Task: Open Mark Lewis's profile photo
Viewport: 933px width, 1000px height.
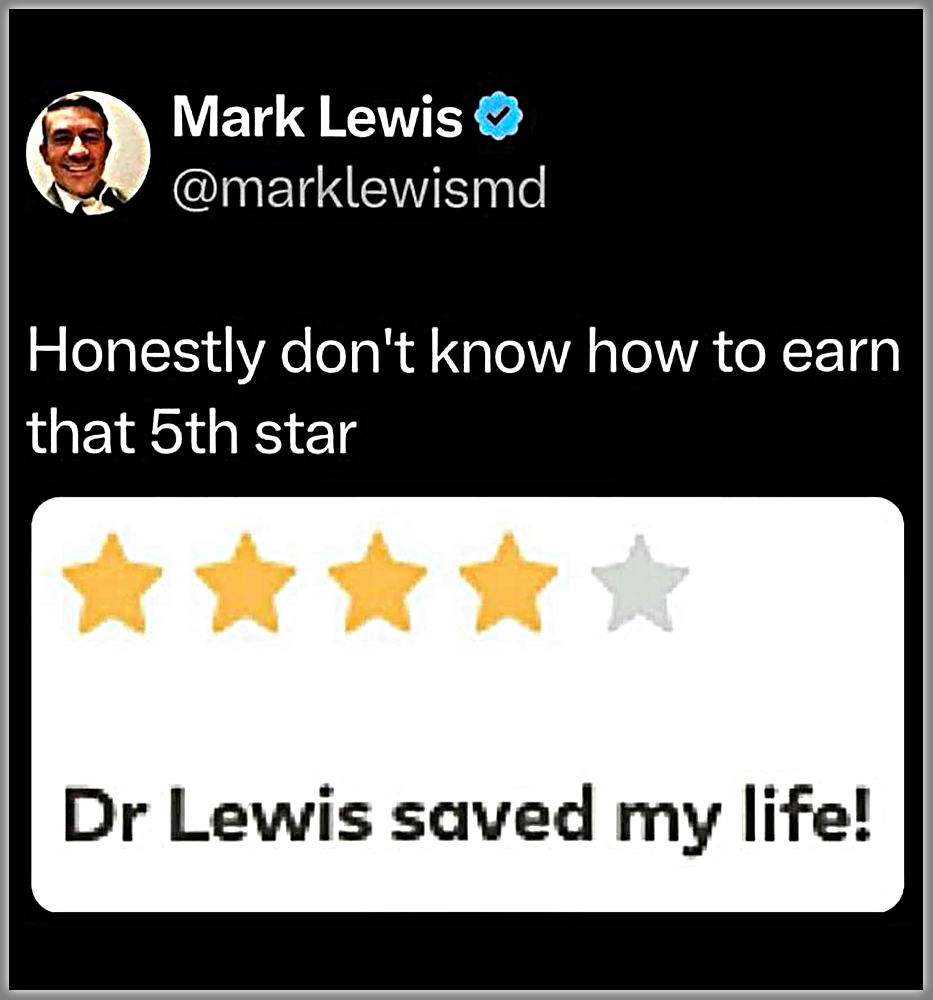Action: (88, 152)
